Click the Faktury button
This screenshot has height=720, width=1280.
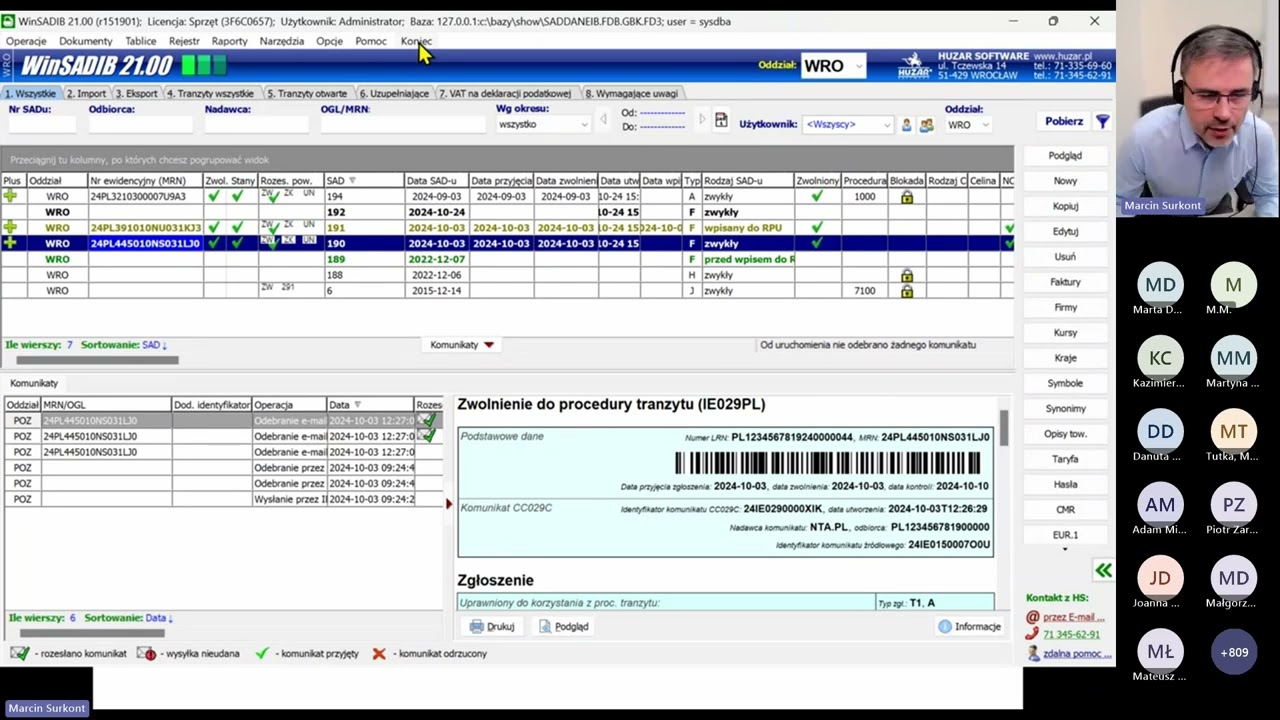1065,282
